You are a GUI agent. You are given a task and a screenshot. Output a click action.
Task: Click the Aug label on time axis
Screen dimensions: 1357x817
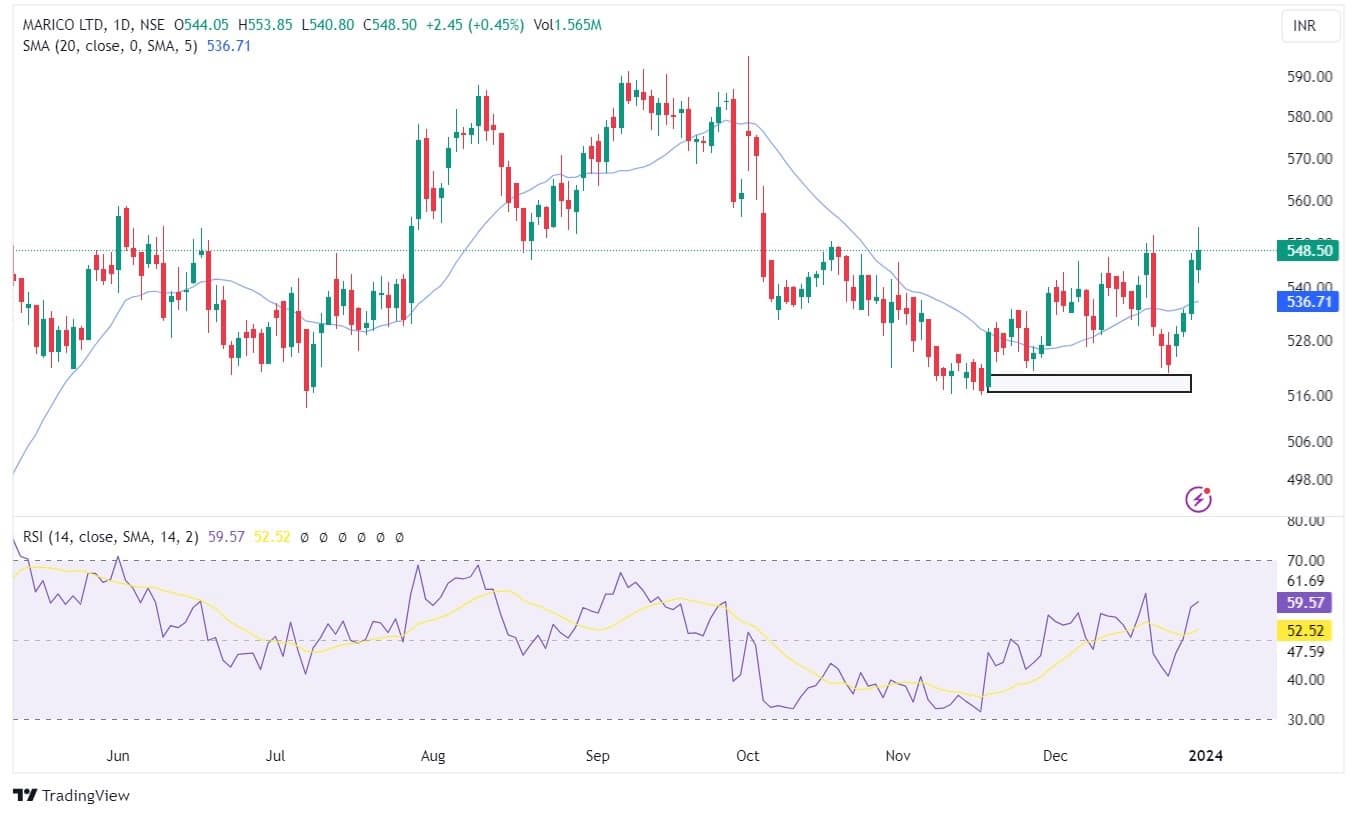click(x=433, y=756)
